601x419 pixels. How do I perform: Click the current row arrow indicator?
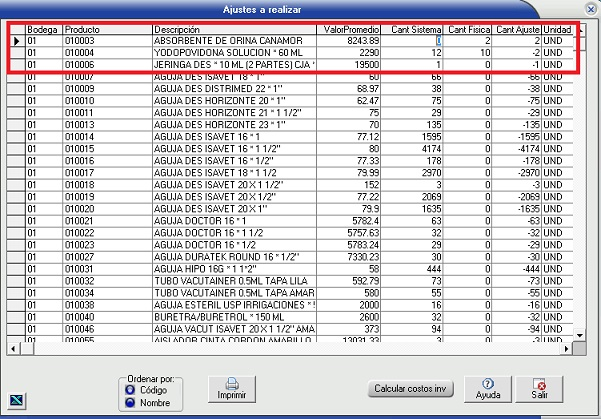[16, 41]
